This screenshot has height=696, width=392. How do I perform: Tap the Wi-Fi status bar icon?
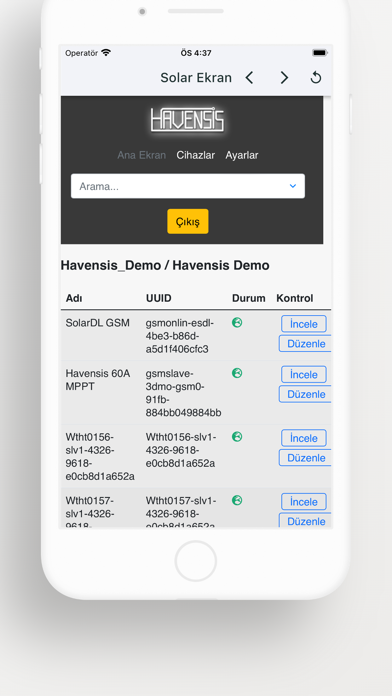coord(106,53)
